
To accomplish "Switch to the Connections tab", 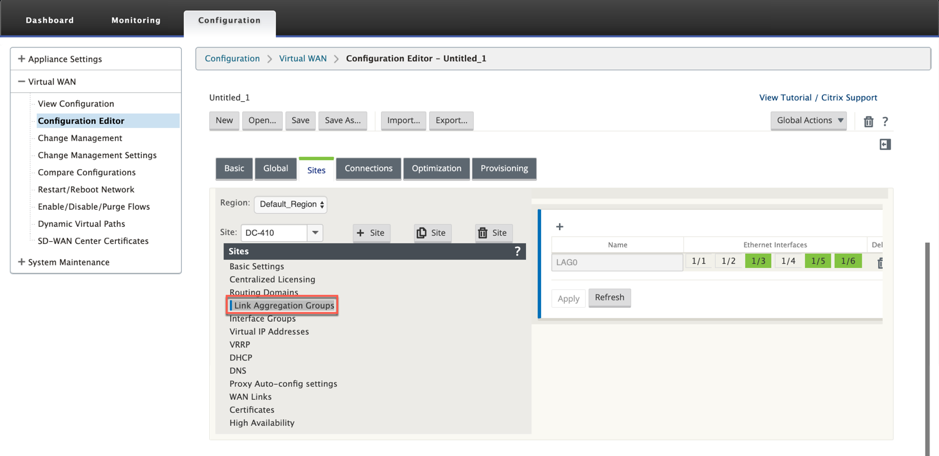I will point(368,169).
